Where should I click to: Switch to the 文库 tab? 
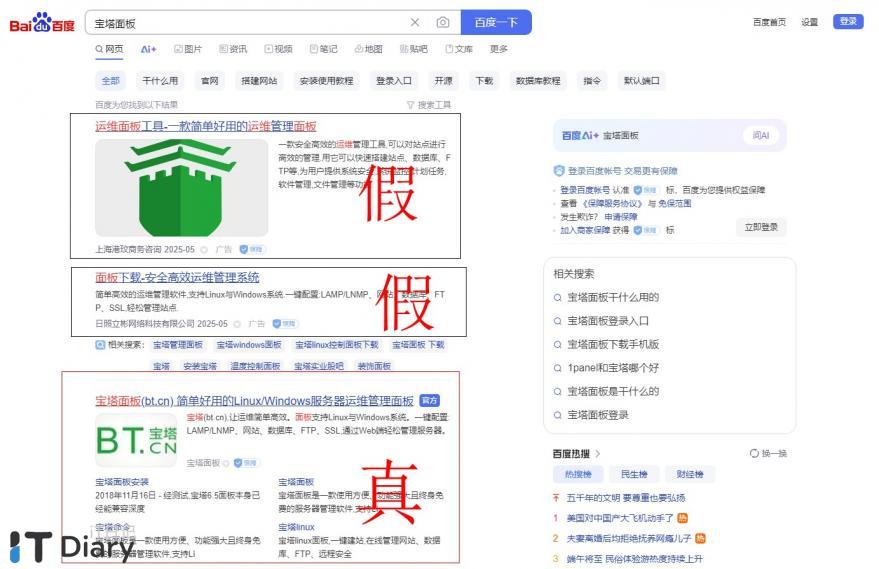[x=459, y=49]
